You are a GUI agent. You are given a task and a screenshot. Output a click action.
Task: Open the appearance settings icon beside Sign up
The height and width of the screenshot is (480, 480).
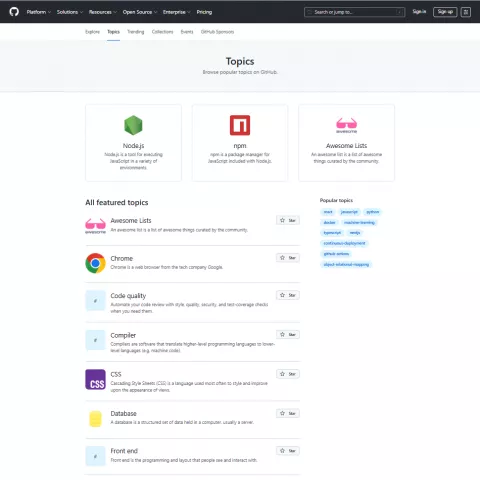[x=466, y=12]
